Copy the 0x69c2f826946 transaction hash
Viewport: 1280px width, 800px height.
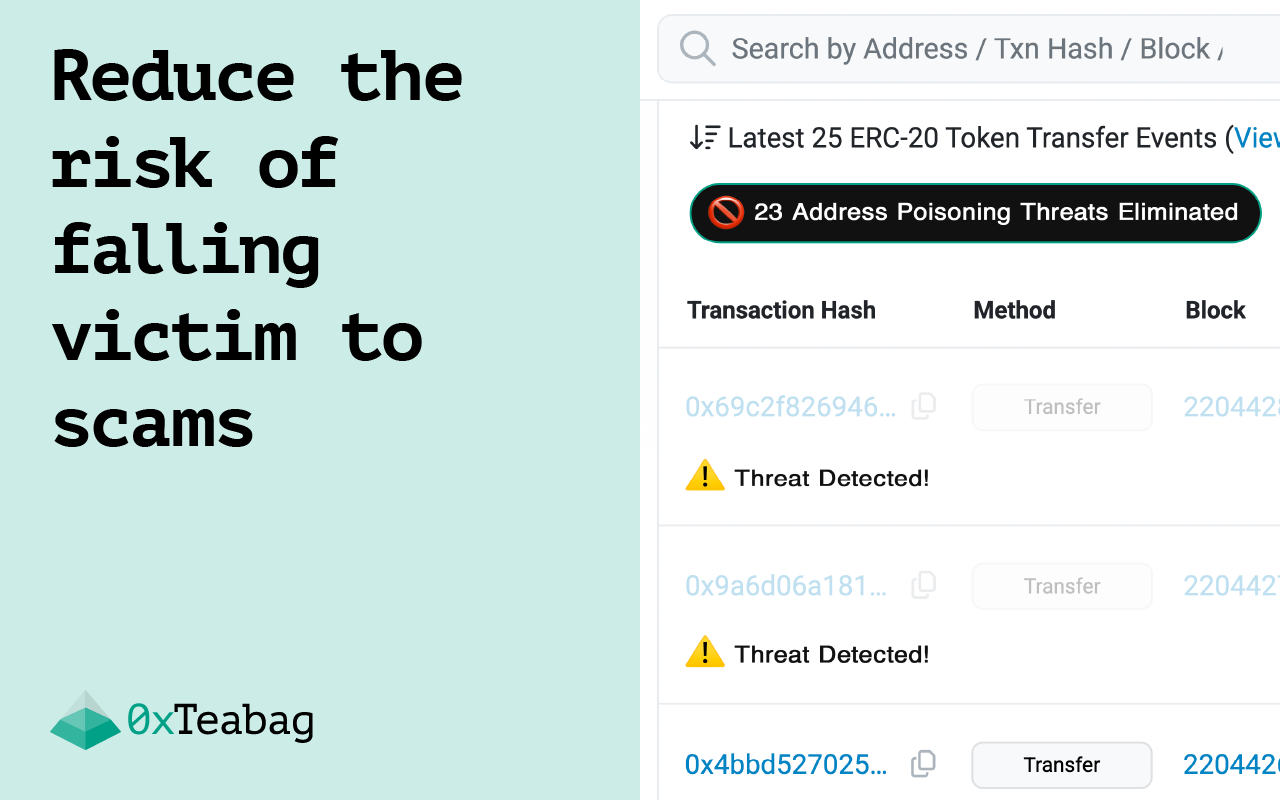point(924,406)
